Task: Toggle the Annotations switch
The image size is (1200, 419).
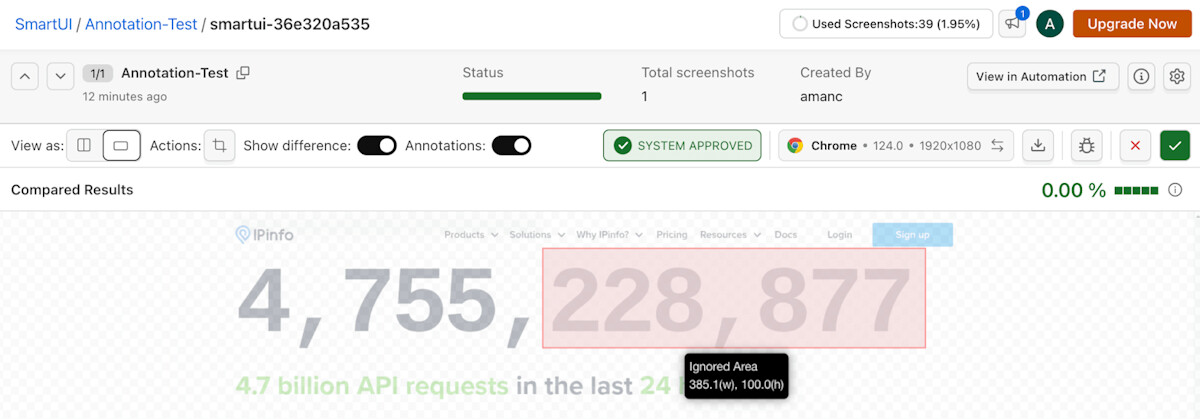Action: 511,146
